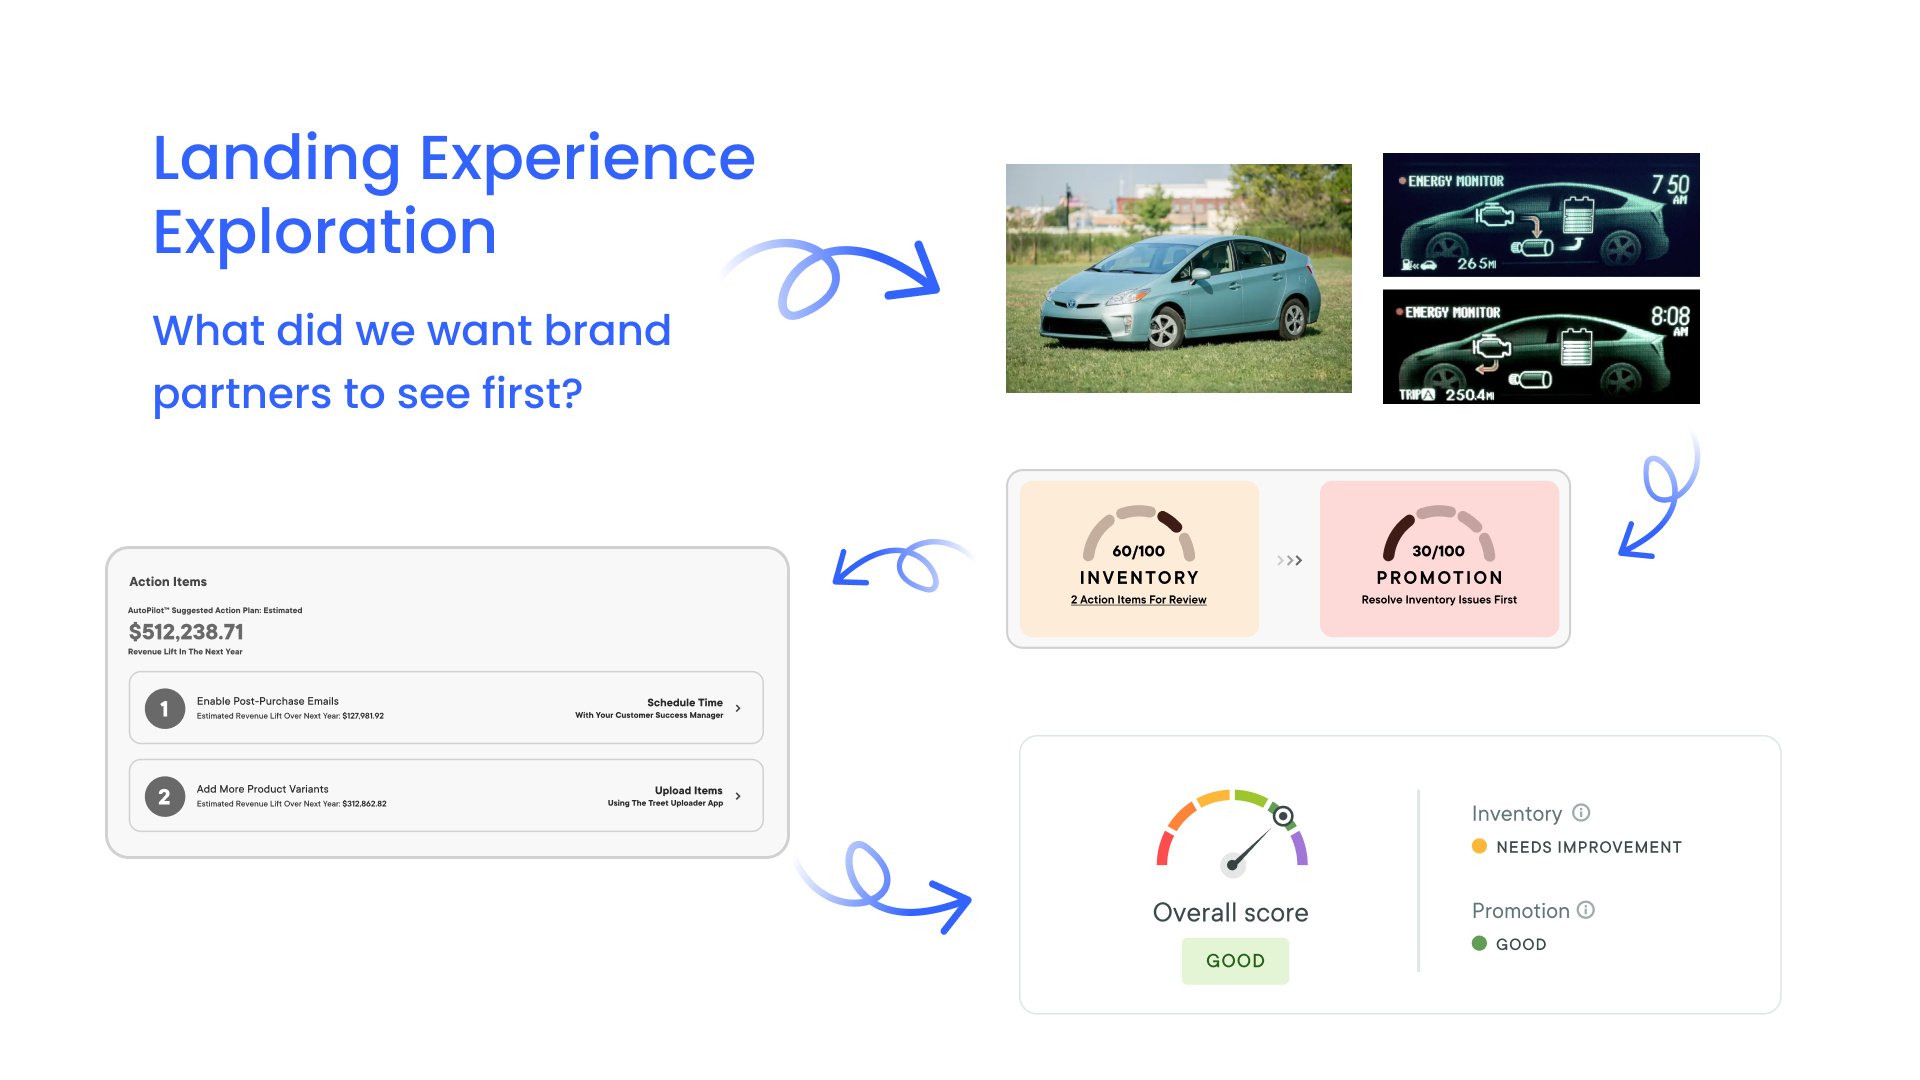Select the Promotion score card
This screenshot has height=1080, width=1920.
coord(1439,559)
